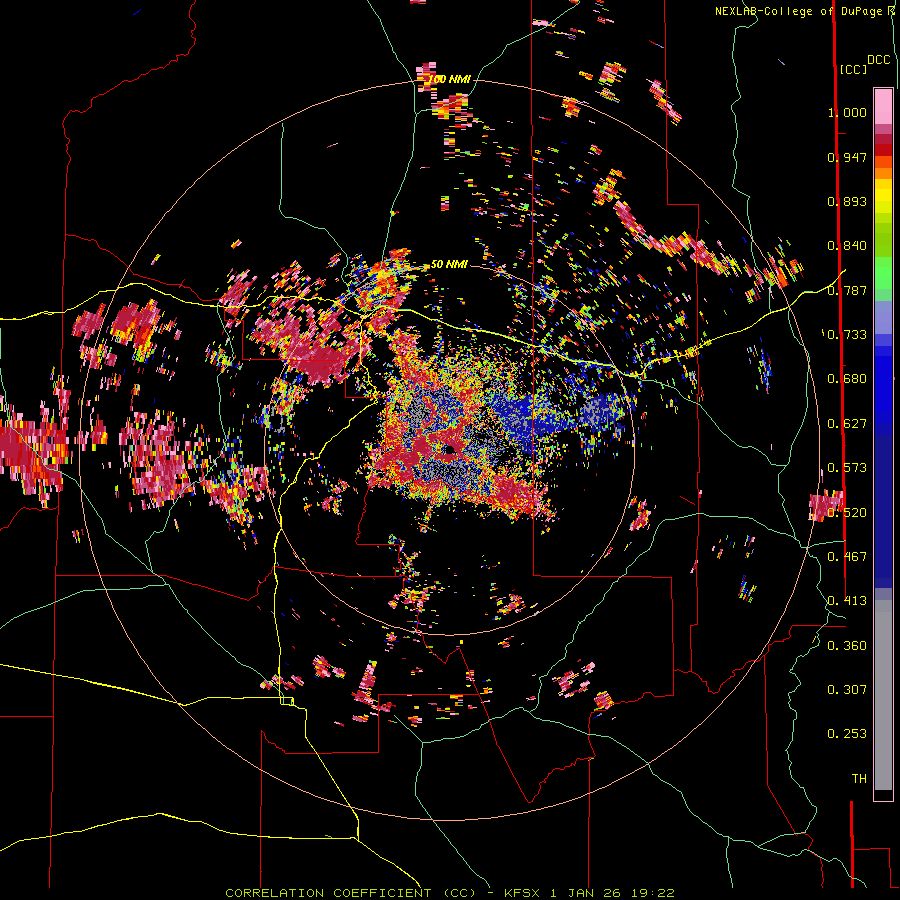900x900 pixels.
Task: Click the [CC] legend unit label
Action: (x=853, y=69)
